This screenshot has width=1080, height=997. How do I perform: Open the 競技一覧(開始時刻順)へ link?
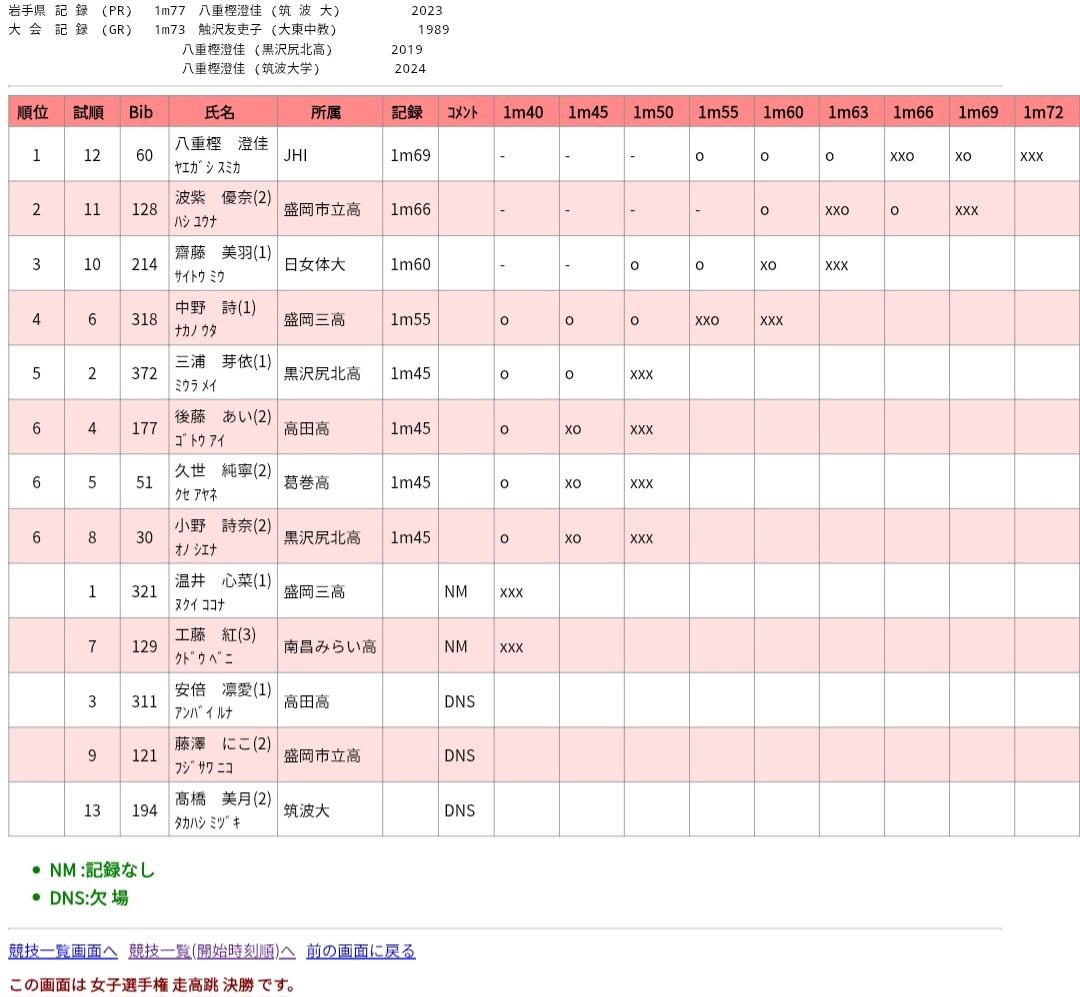[211, 951]
